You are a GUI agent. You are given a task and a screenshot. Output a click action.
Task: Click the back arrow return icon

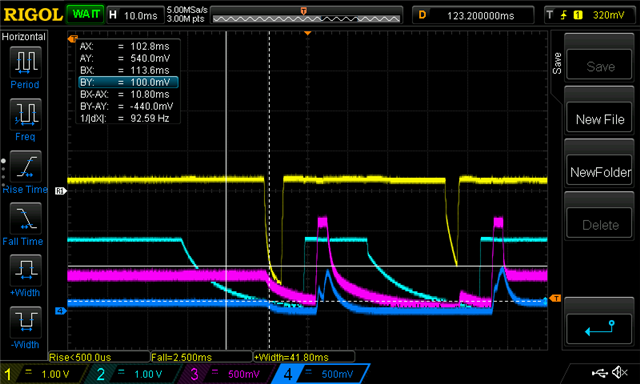pyautogui.click(x=599, y=329)
